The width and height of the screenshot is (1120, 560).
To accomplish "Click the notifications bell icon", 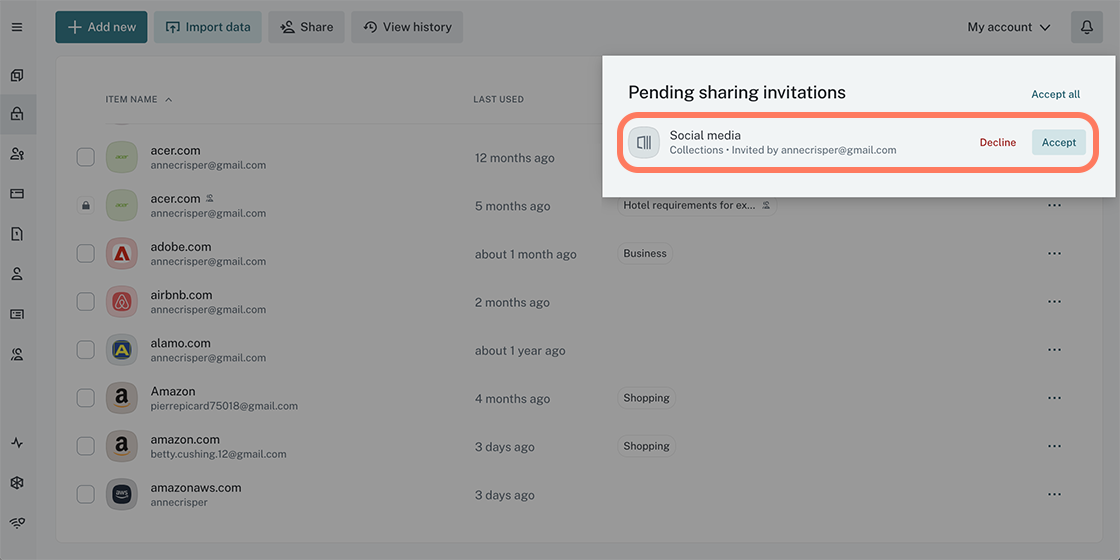I will pos(1087,27).
